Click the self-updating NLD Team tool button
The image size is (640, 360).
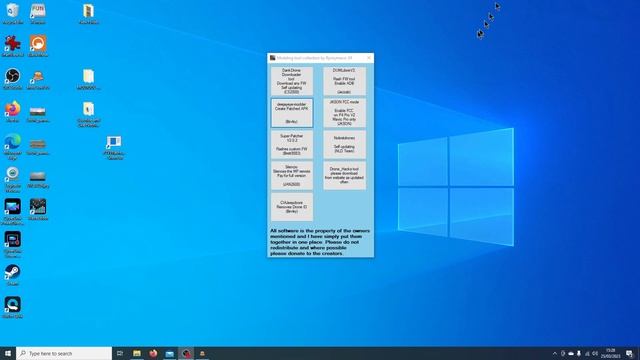click(x=344, y=144)
